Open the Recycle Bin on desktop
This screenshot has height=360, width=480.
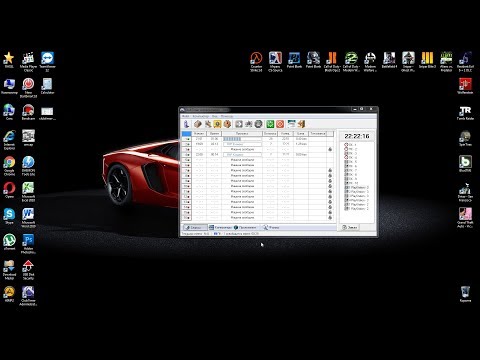click(x=465, y=294)
